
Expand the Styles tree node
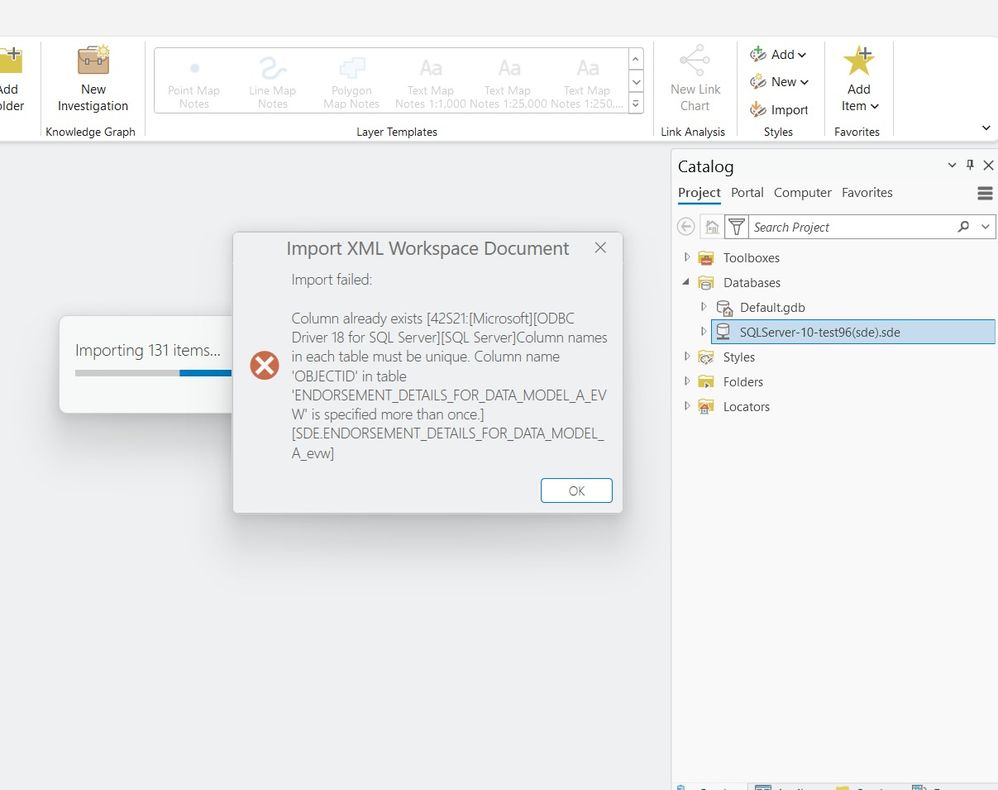click(x=686, y=356)
